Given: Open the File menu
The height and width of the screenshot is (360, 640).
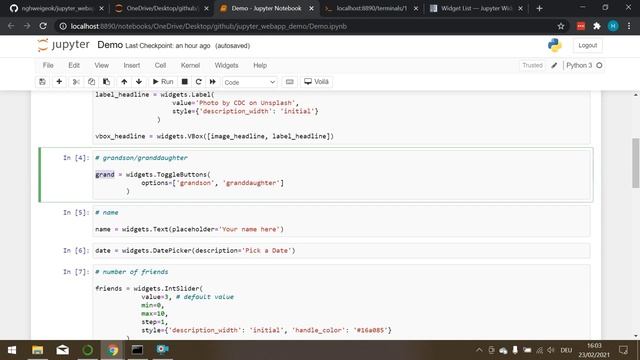Looking at the screenshot, I should [x=48, y=65].
